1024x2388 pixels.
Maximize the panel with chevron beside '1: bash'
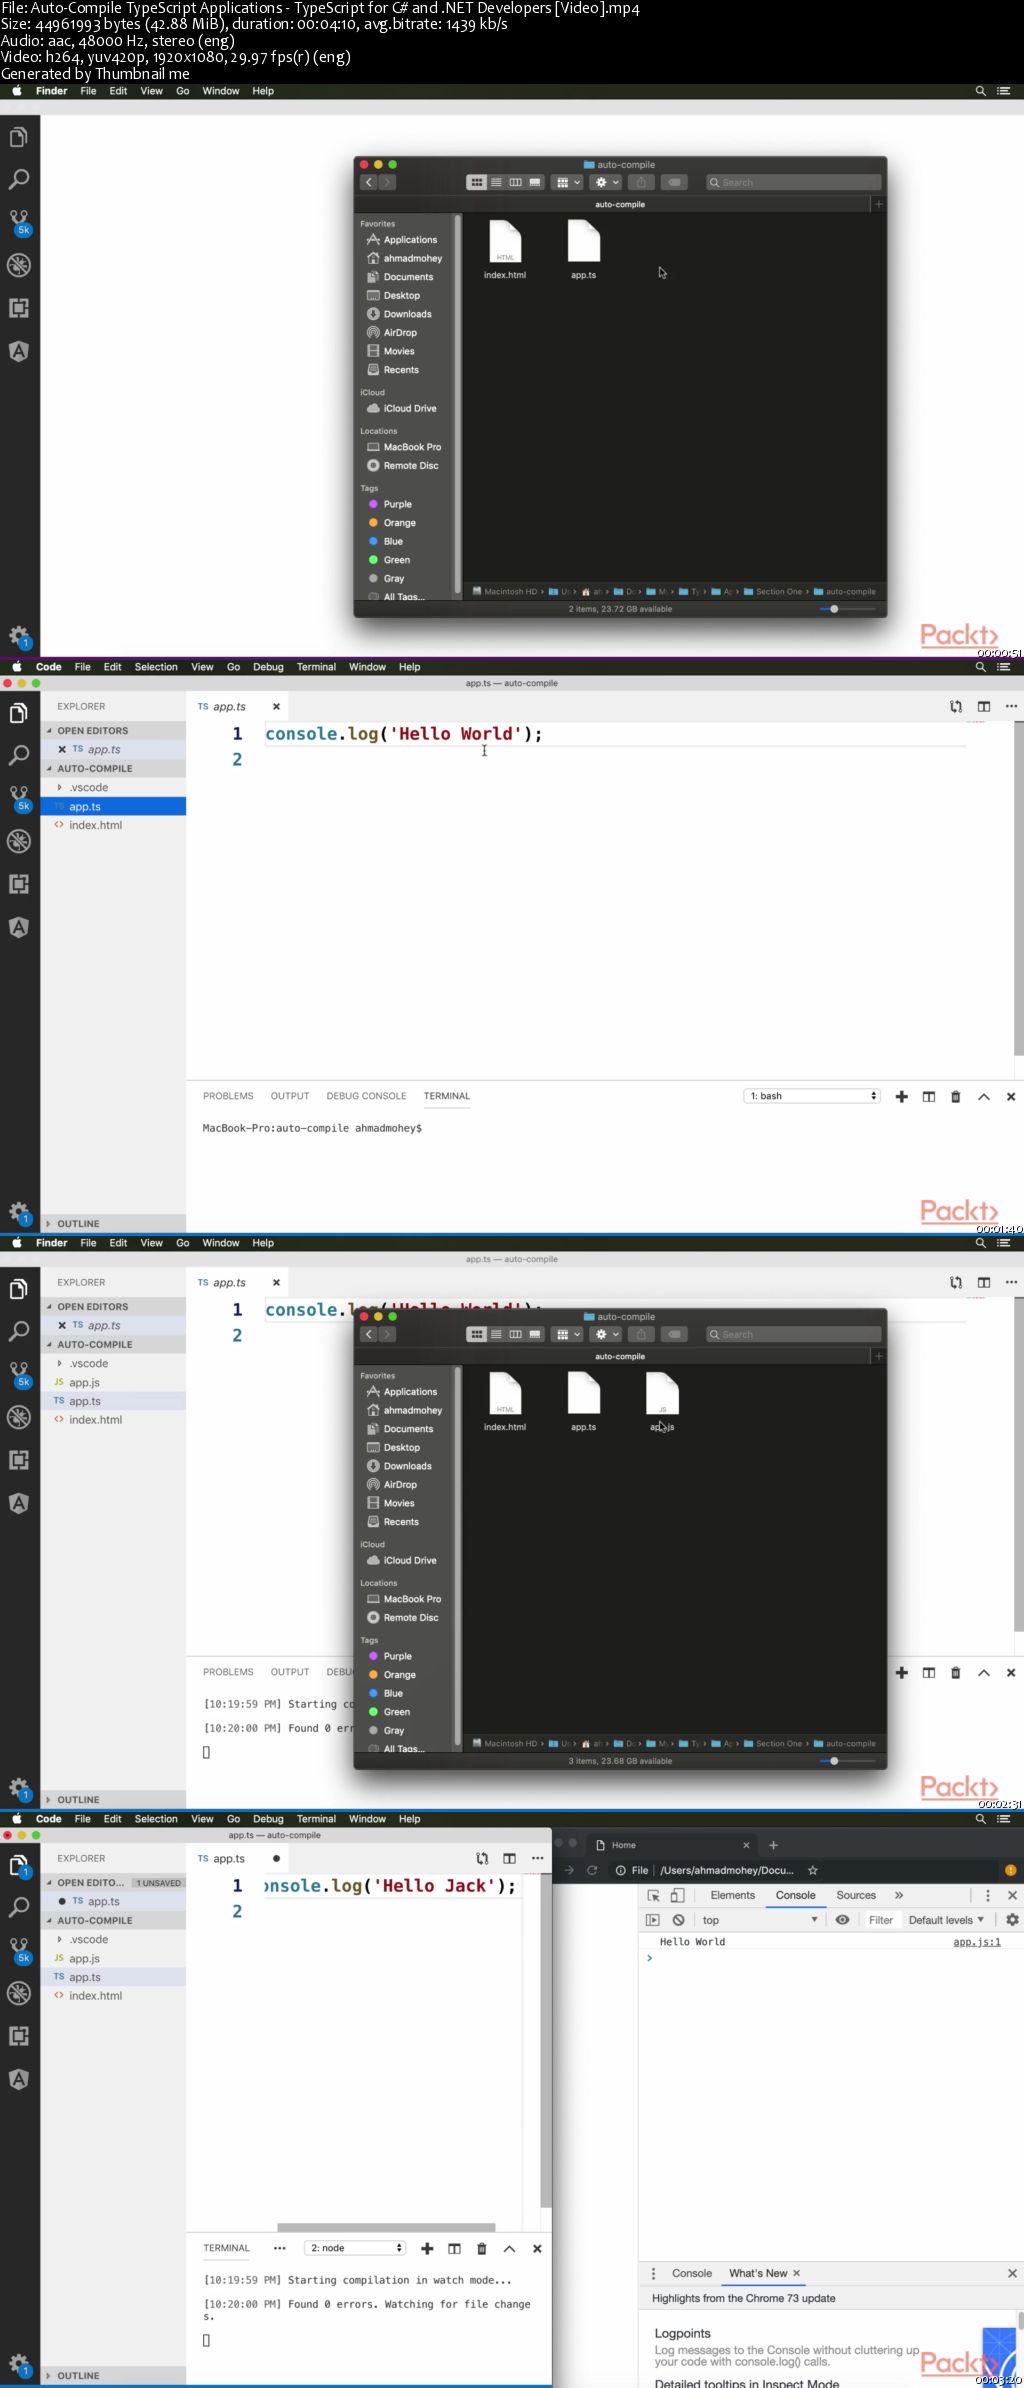tap(984, 1096)
